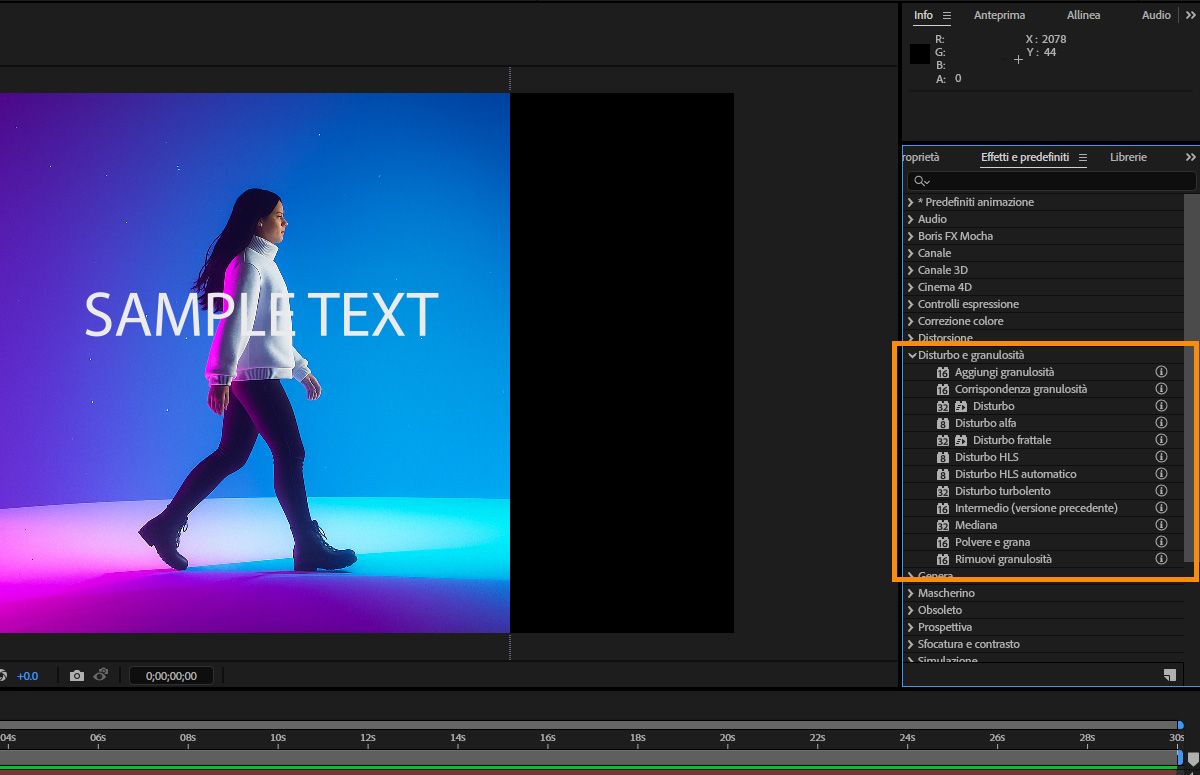Open Effetti e predefiniti panel menu icon

click(1082, 158)
